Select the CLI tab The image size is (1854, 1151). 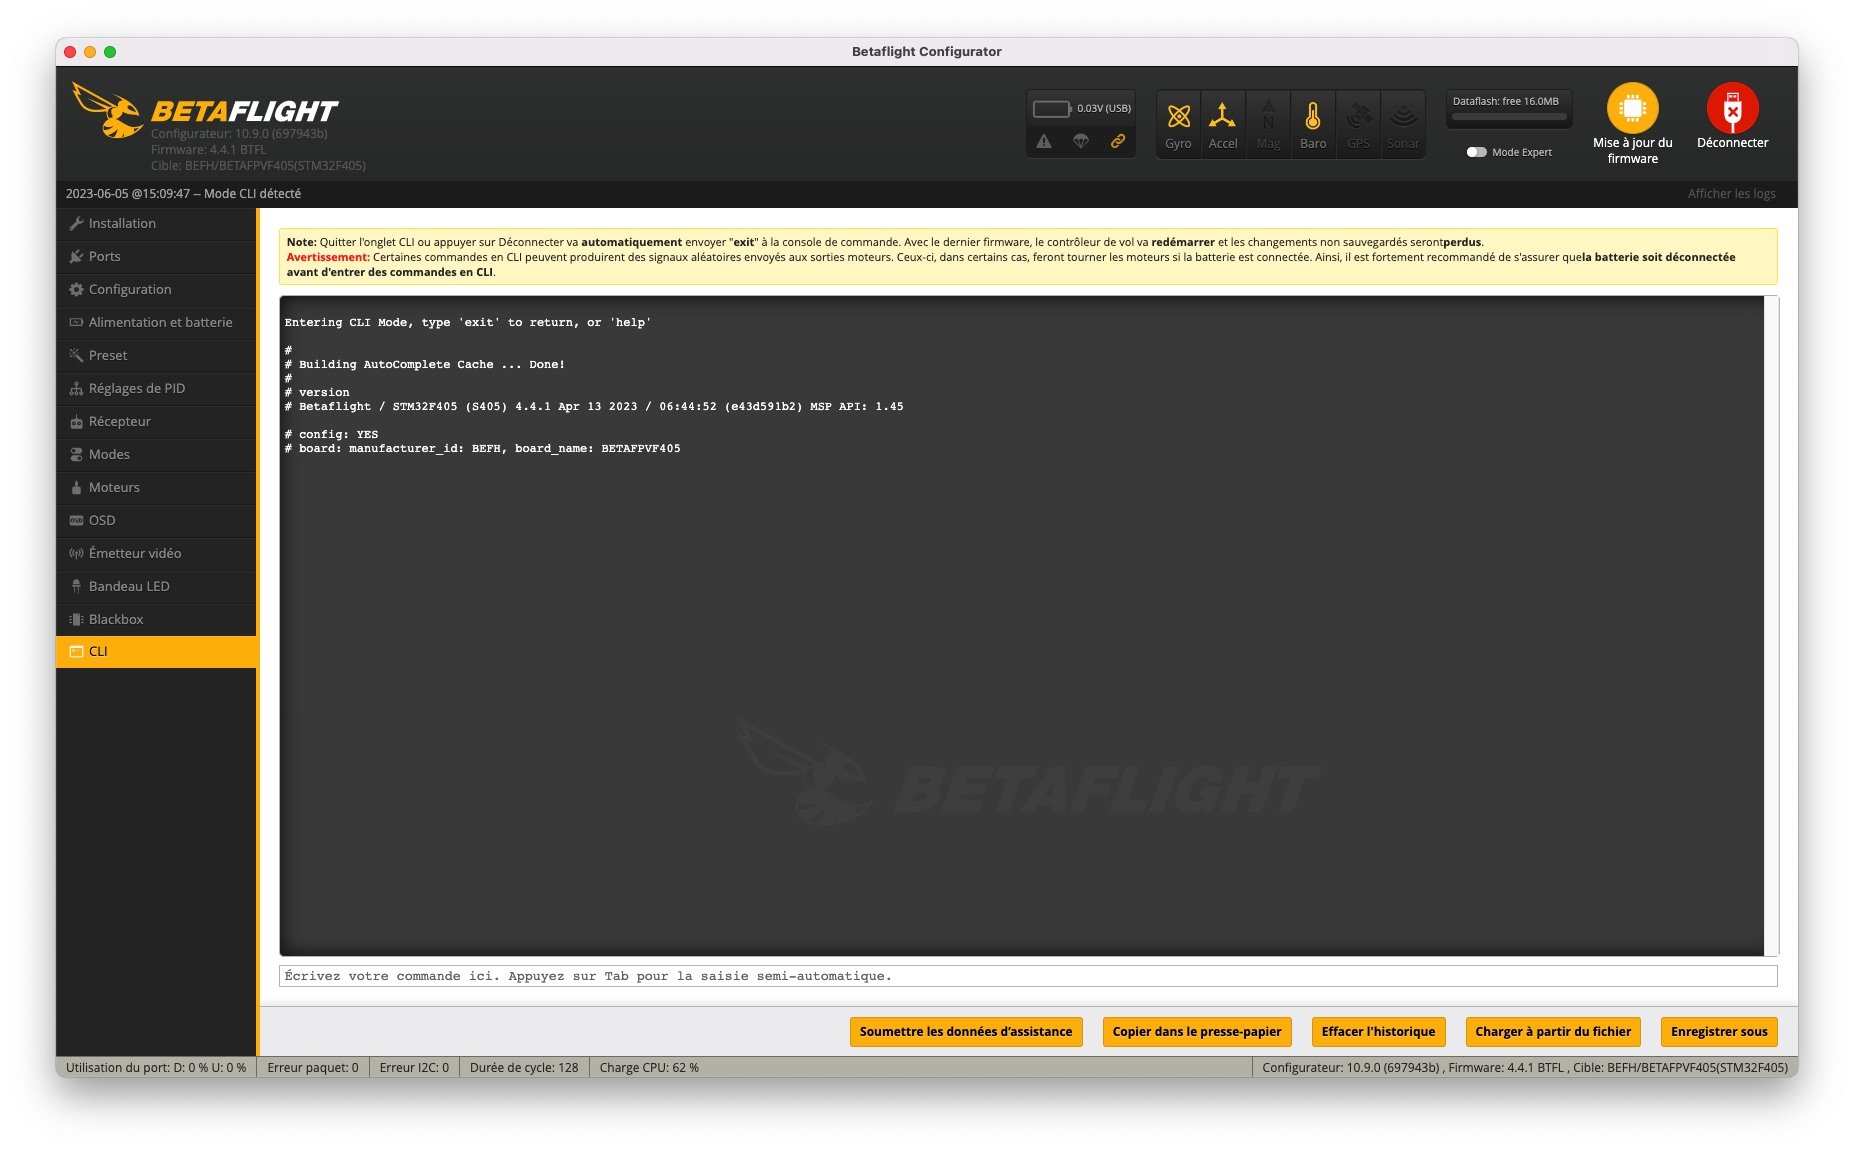[x=156, y=652]
